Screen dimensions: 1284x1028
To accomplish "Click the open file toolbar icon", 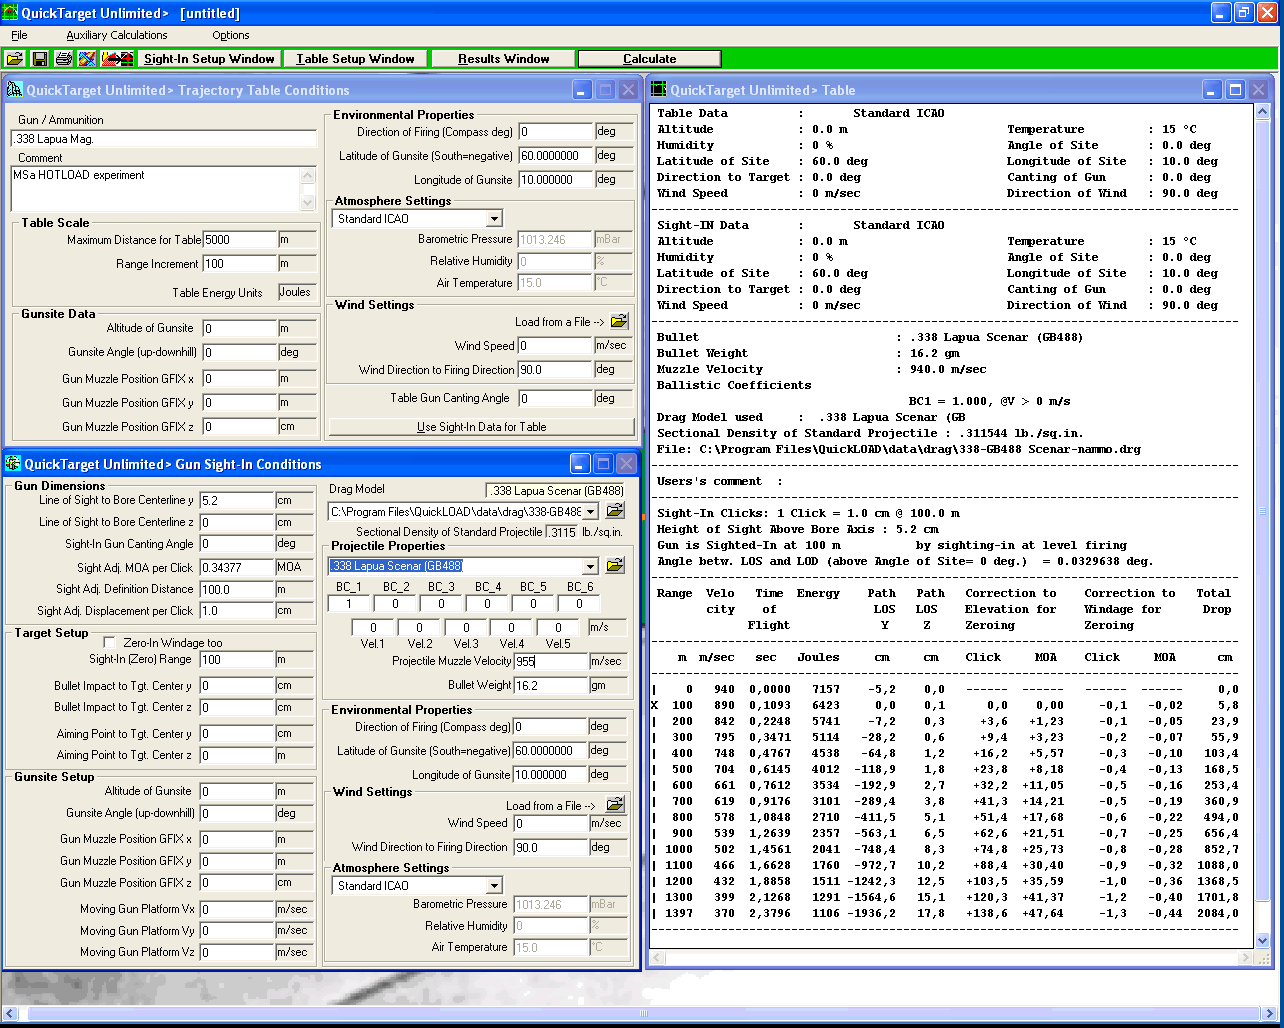I will point(15,59).
